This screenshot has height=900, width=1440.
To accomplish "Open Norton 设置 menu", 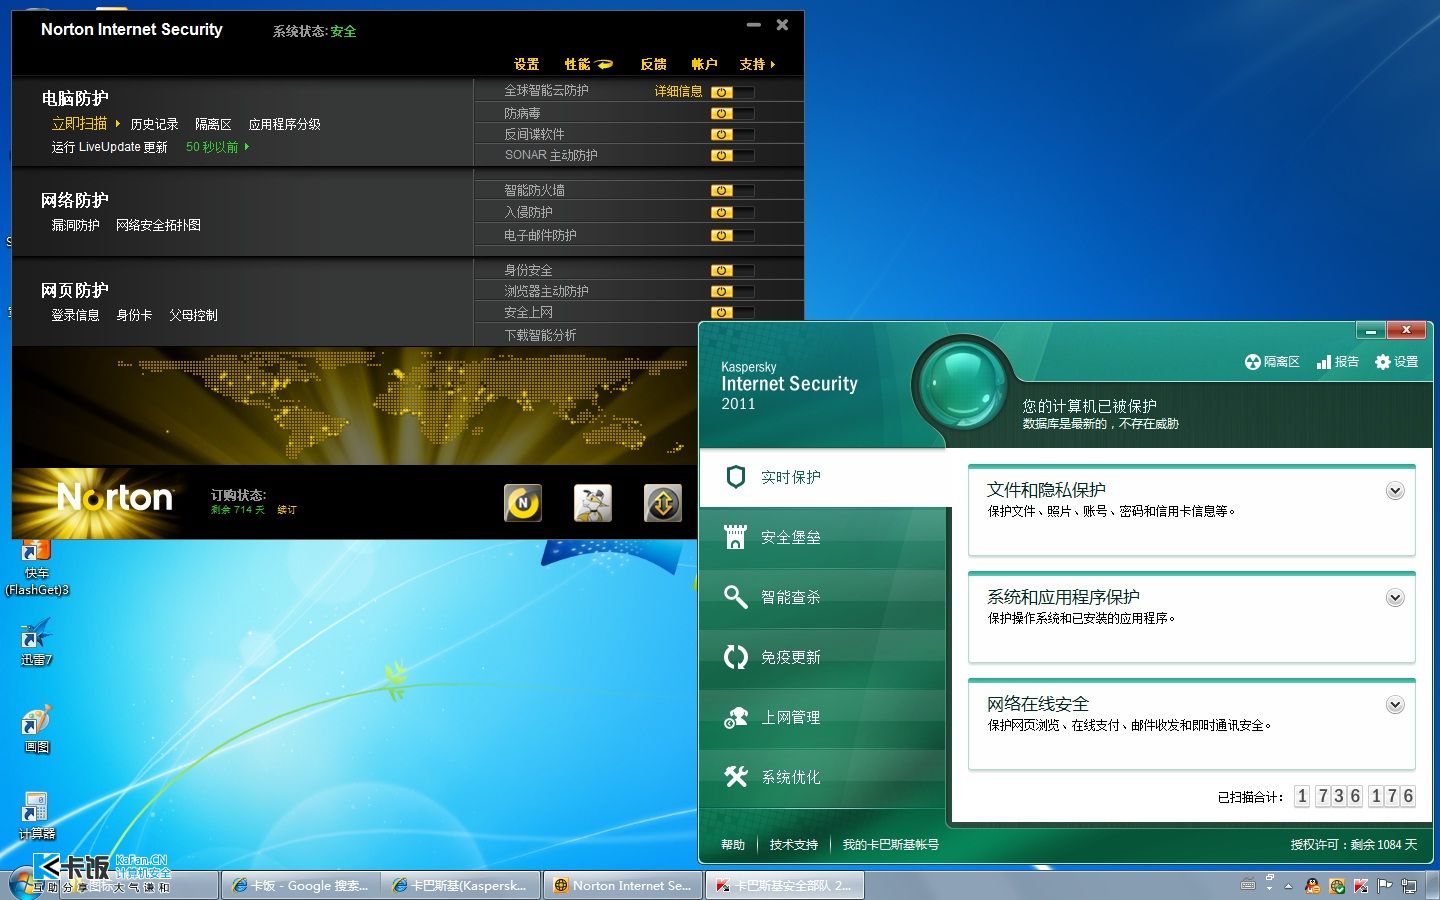I will 527,64.
